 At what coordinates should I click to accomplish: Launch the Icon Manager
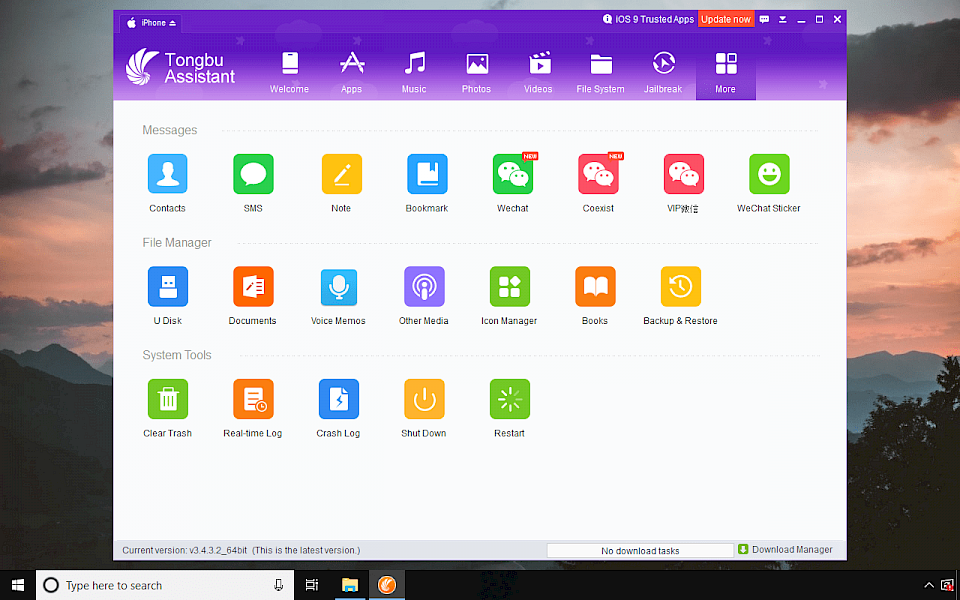click(x=509, y=287)
